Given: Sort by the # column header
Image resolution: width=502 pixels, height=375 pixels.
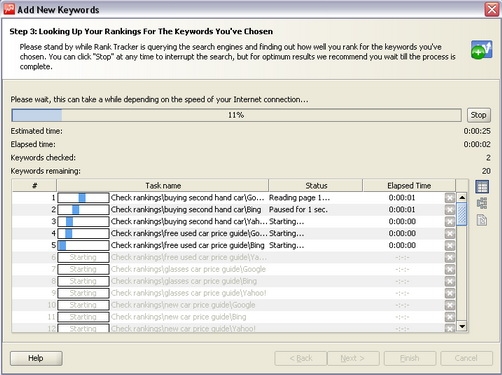Looking at the screenshot, I should tap(34, 186).
